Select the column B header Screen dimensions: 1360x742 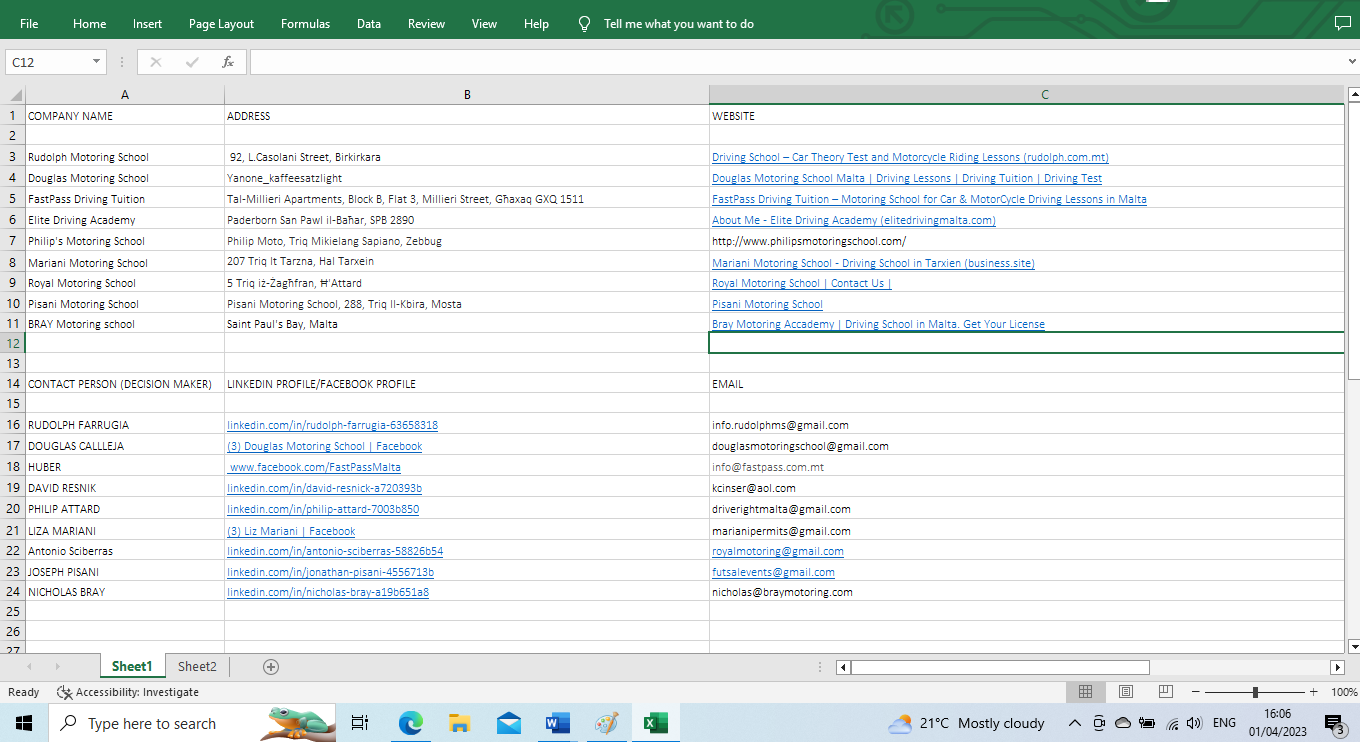click(467, 95)
